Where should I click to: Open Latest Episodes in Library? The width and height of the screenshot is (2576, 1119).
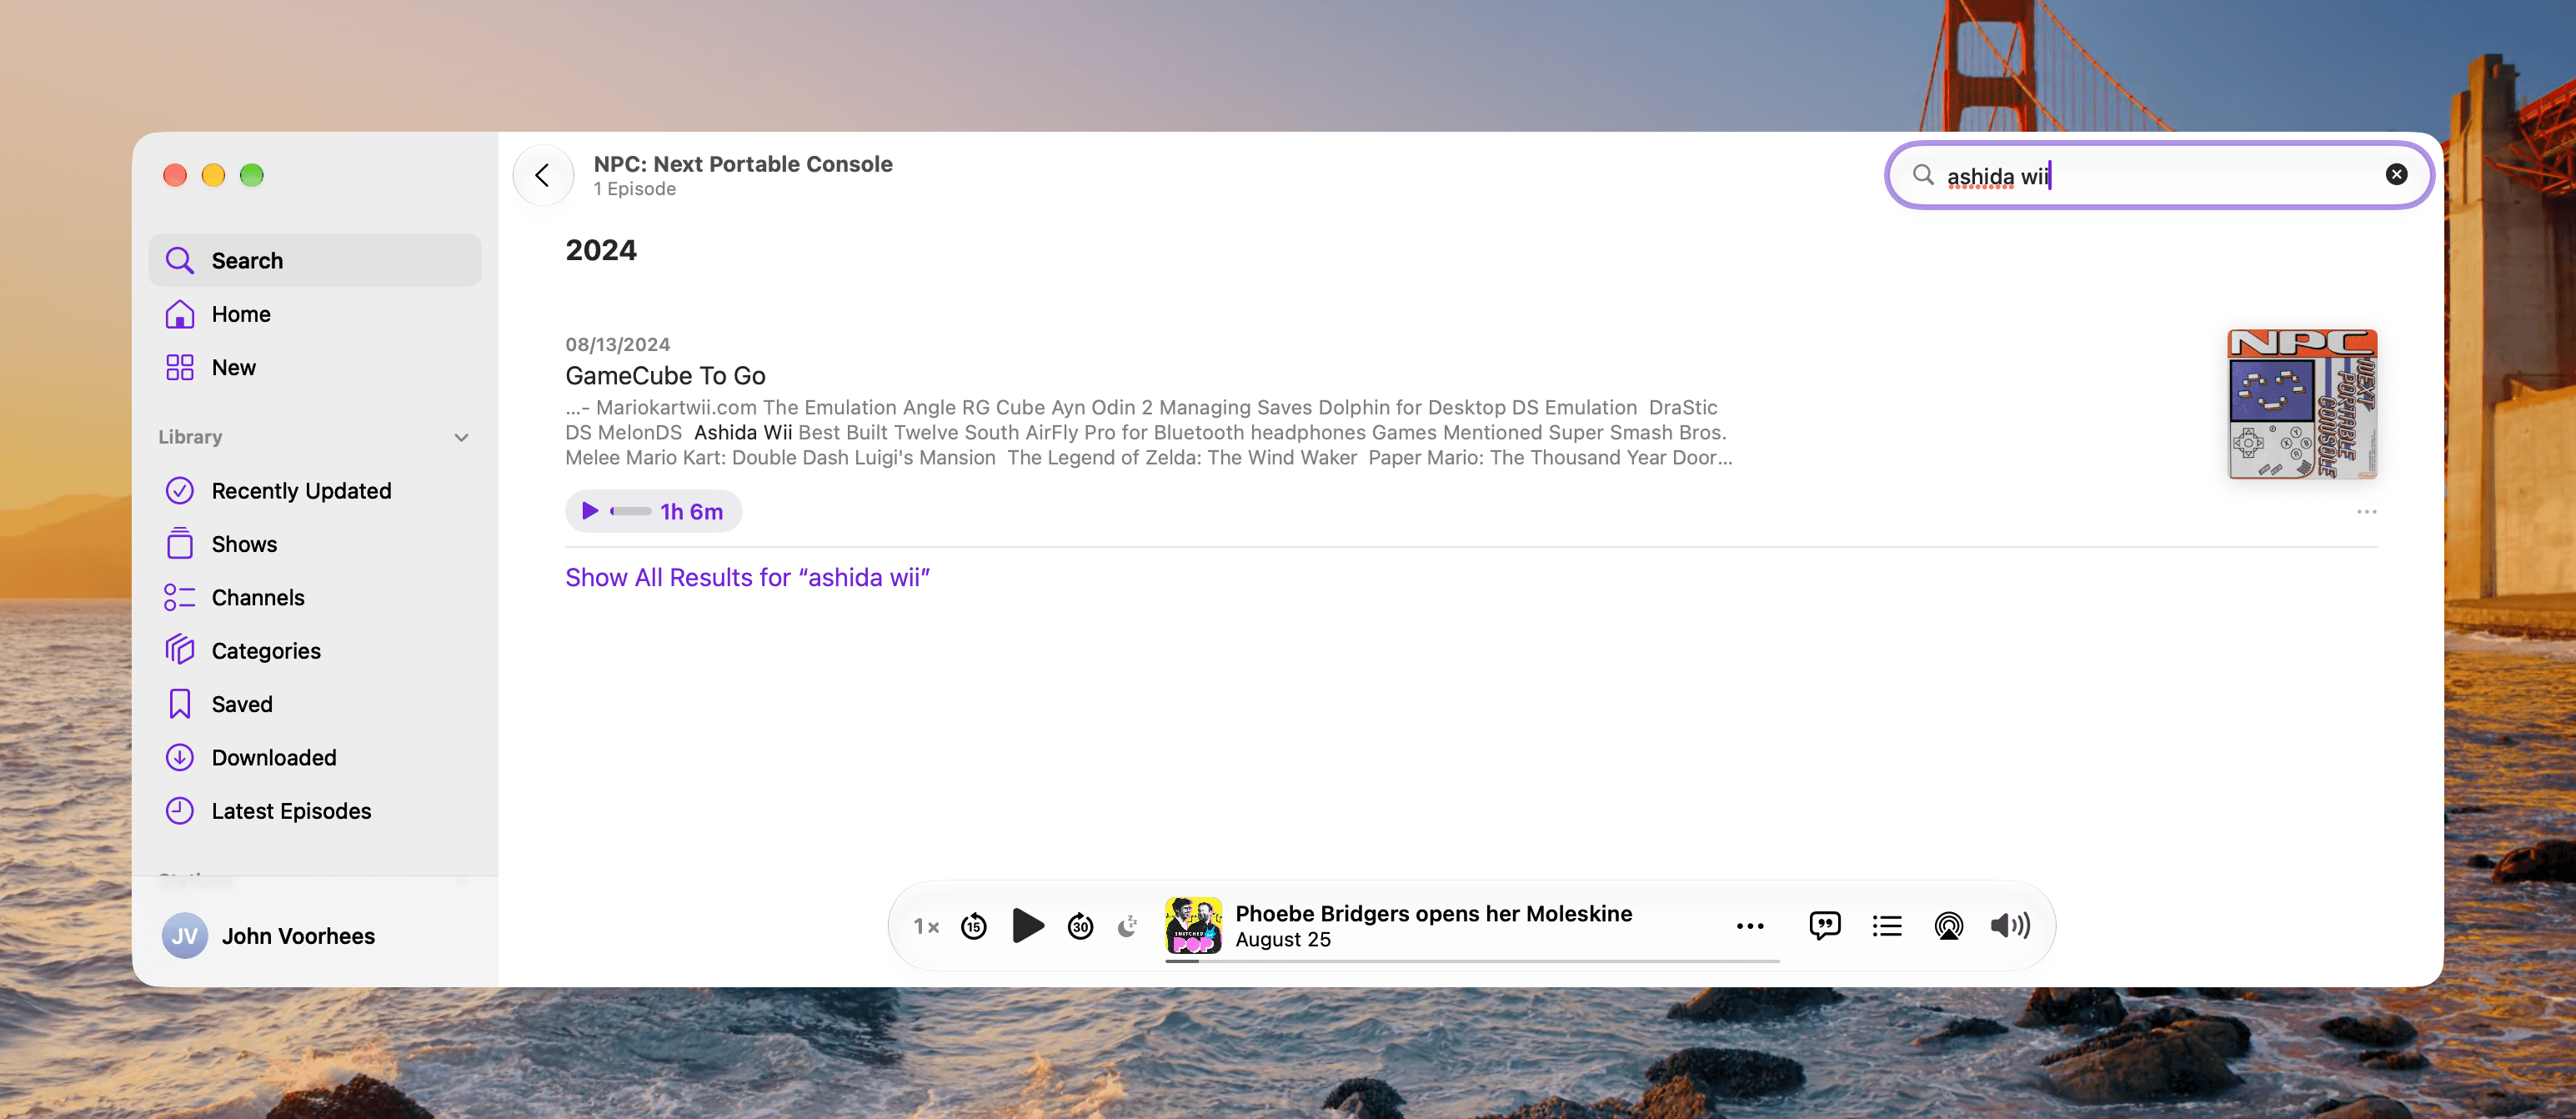pyautogui.click(x=315, y=810)
